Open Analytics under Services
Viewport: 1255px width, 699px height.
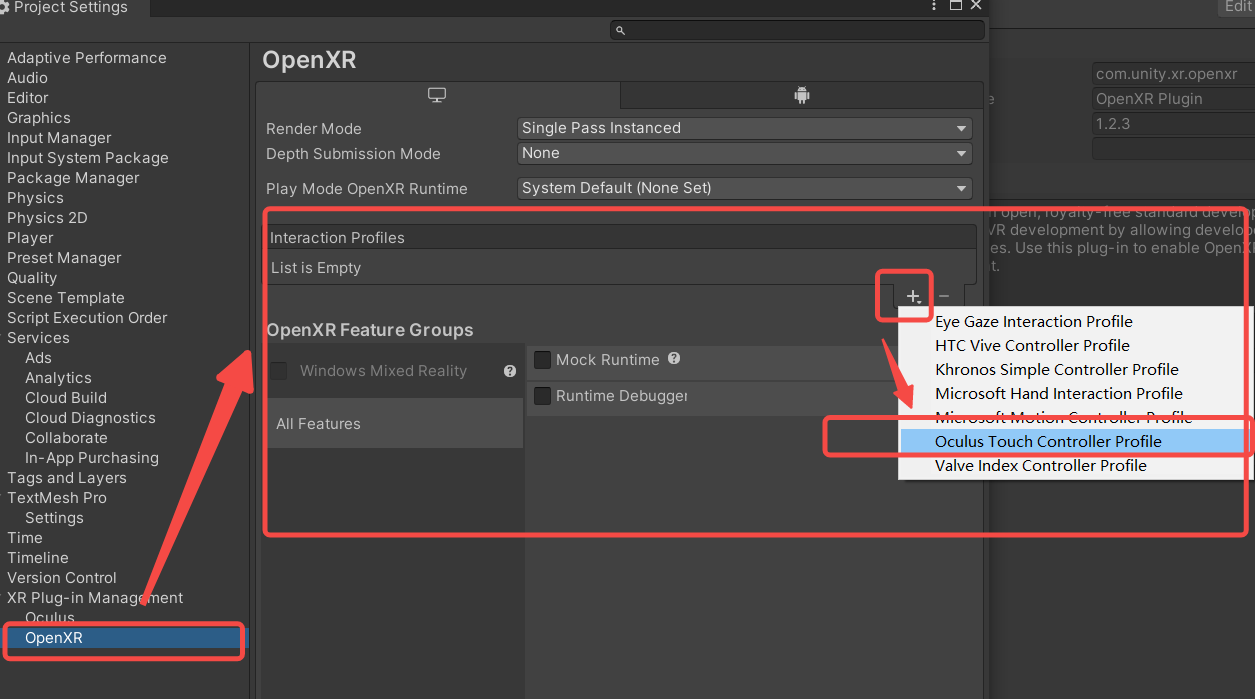[58, 378]
